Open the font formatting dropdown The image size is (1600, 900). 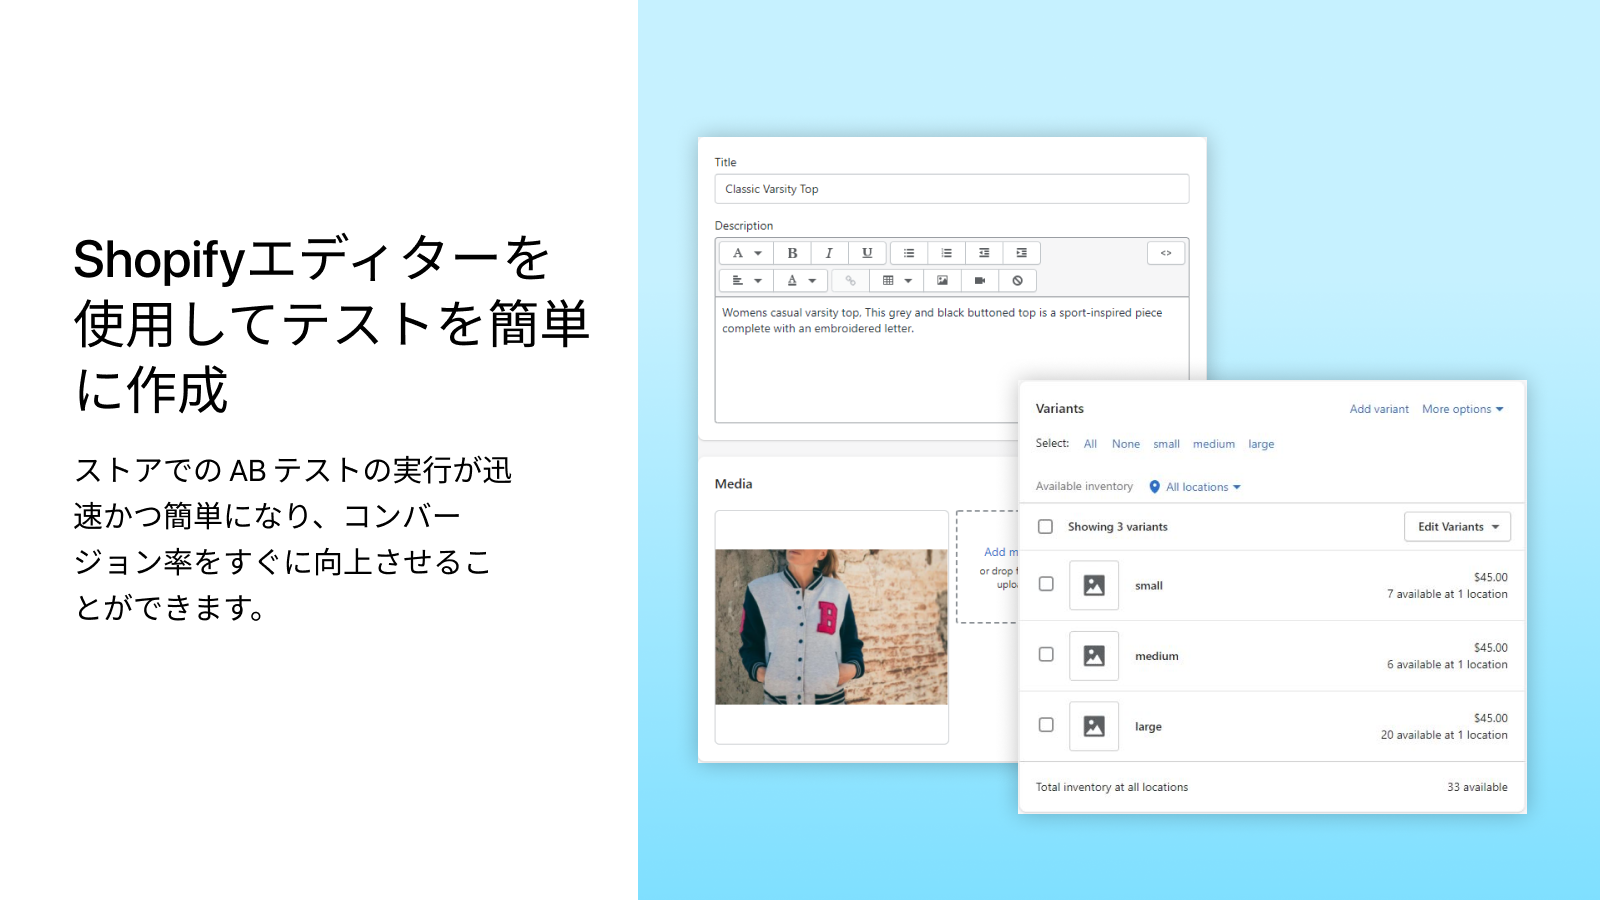[x=747, y=253]
